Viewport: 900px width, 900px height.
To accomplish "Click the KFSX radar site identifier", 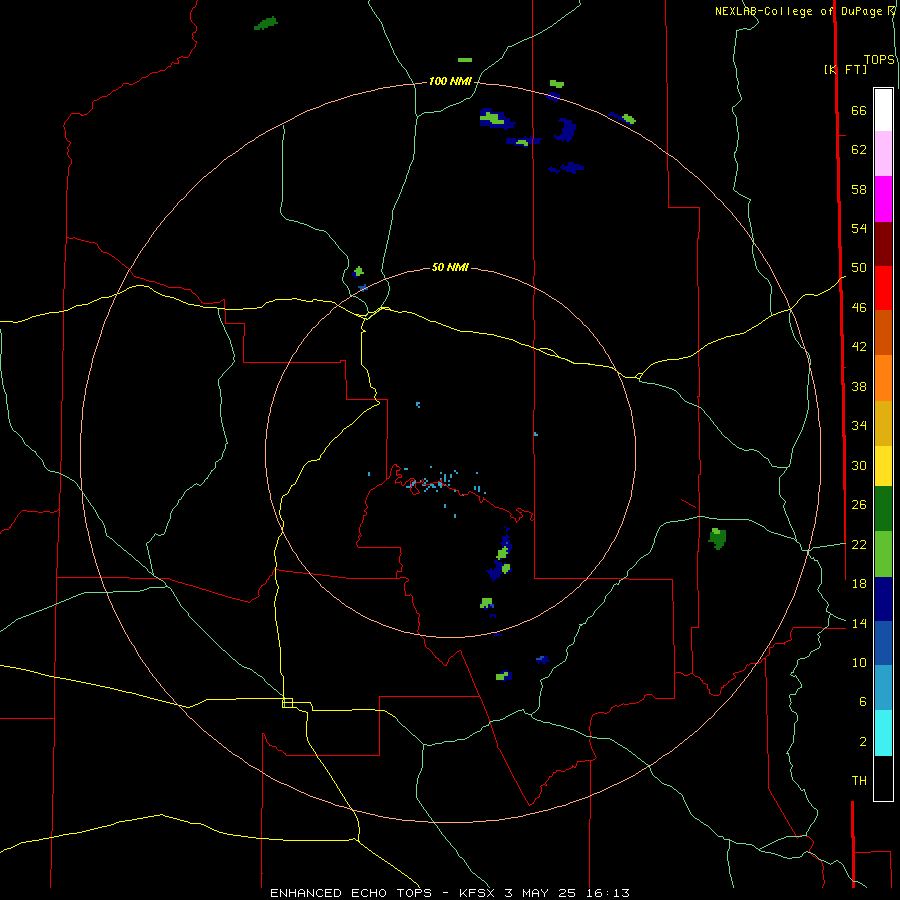I will click(476, 893).
